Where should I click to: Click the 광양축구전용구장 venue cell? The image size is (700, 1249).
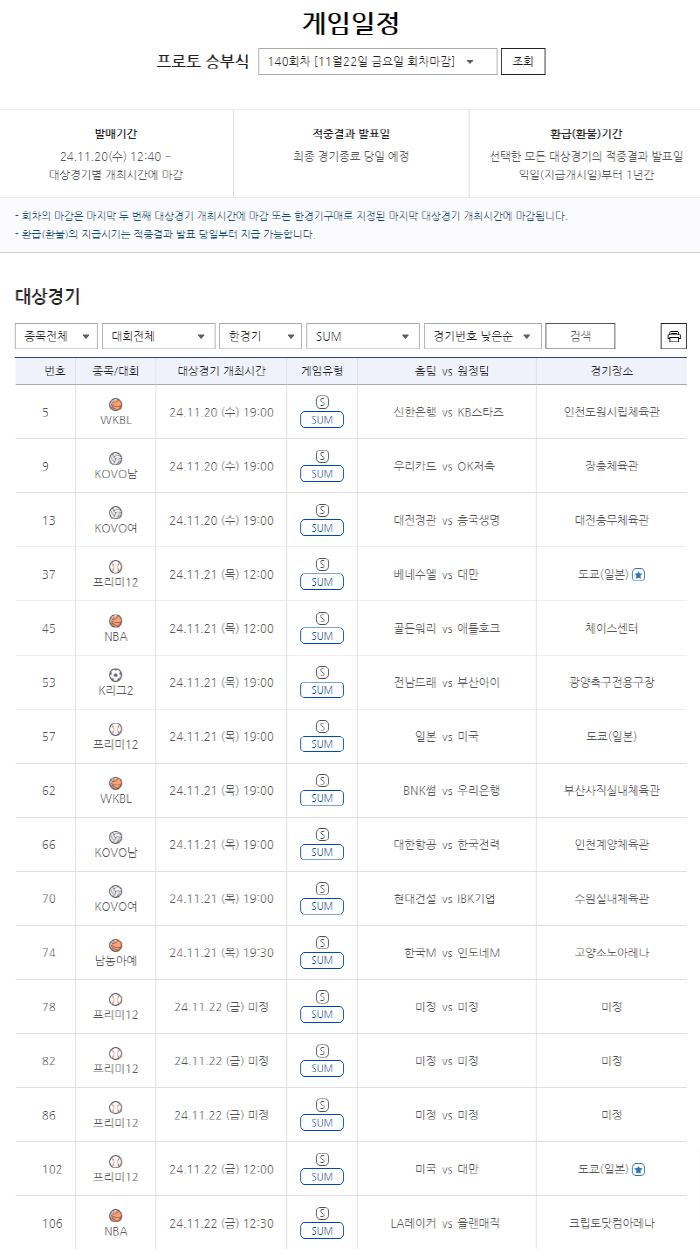pos(612,682)
